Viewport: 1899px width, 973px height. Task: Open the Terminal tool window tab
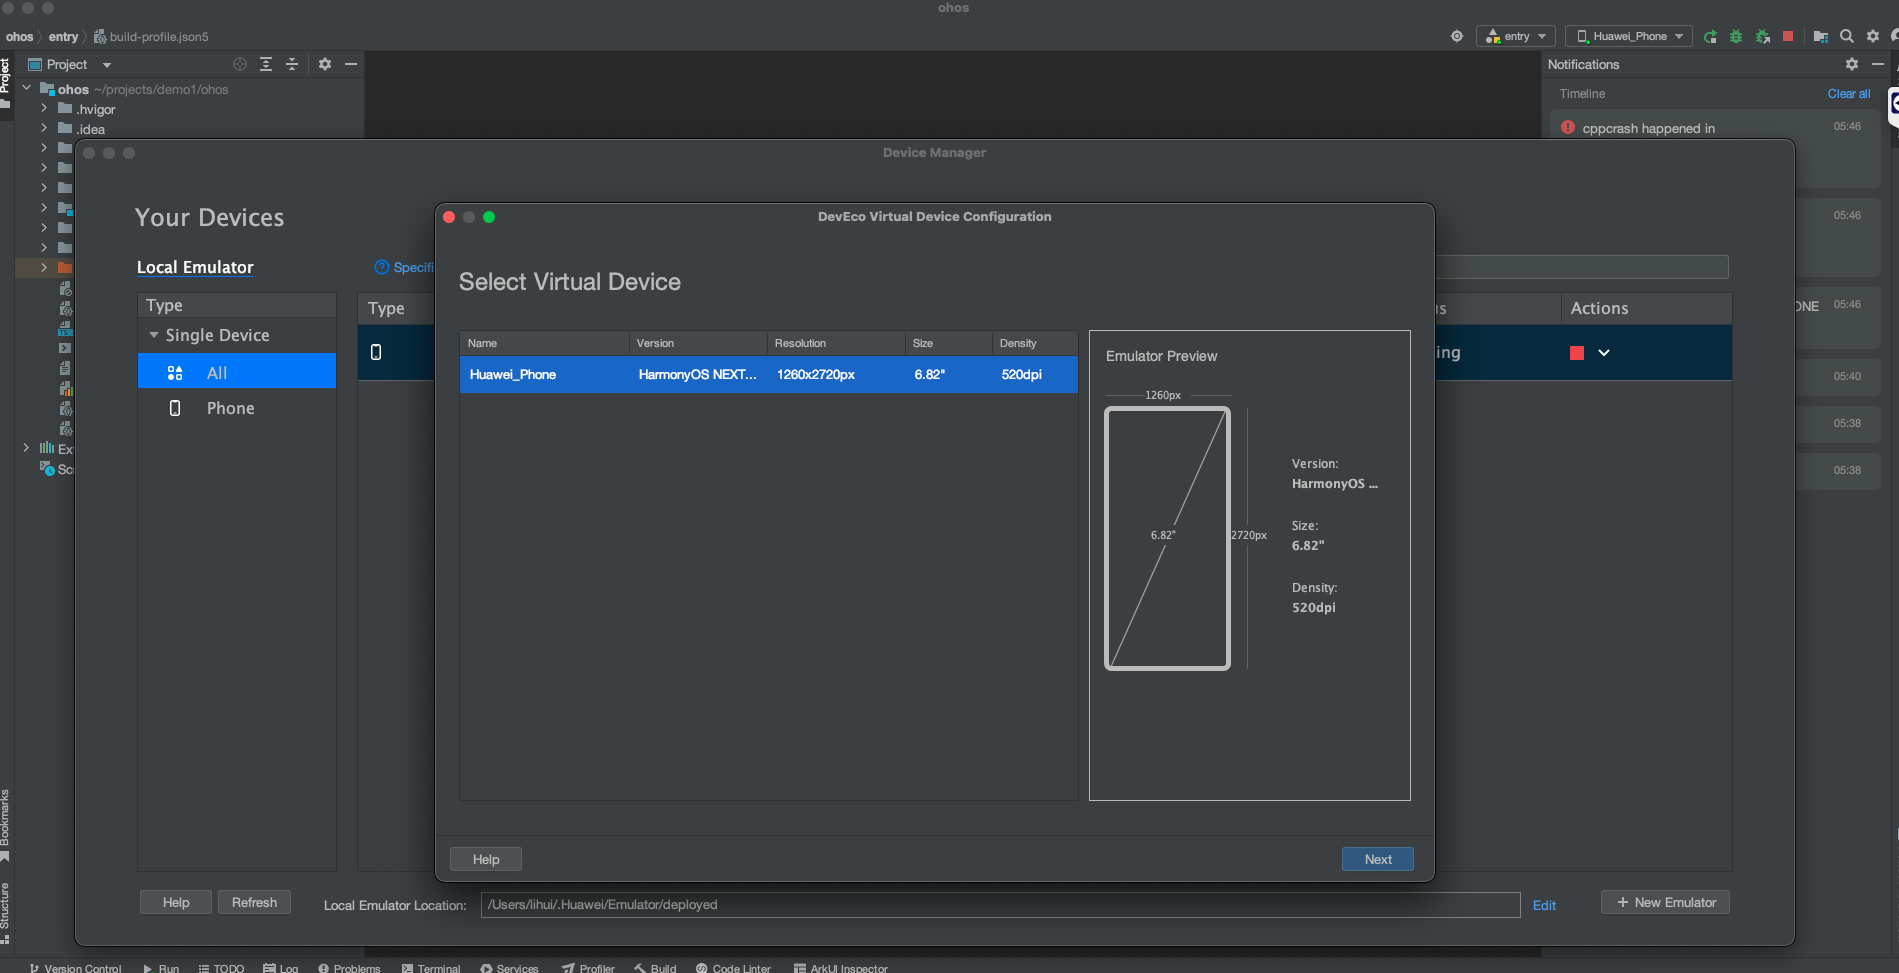click(x=431, y=967)
